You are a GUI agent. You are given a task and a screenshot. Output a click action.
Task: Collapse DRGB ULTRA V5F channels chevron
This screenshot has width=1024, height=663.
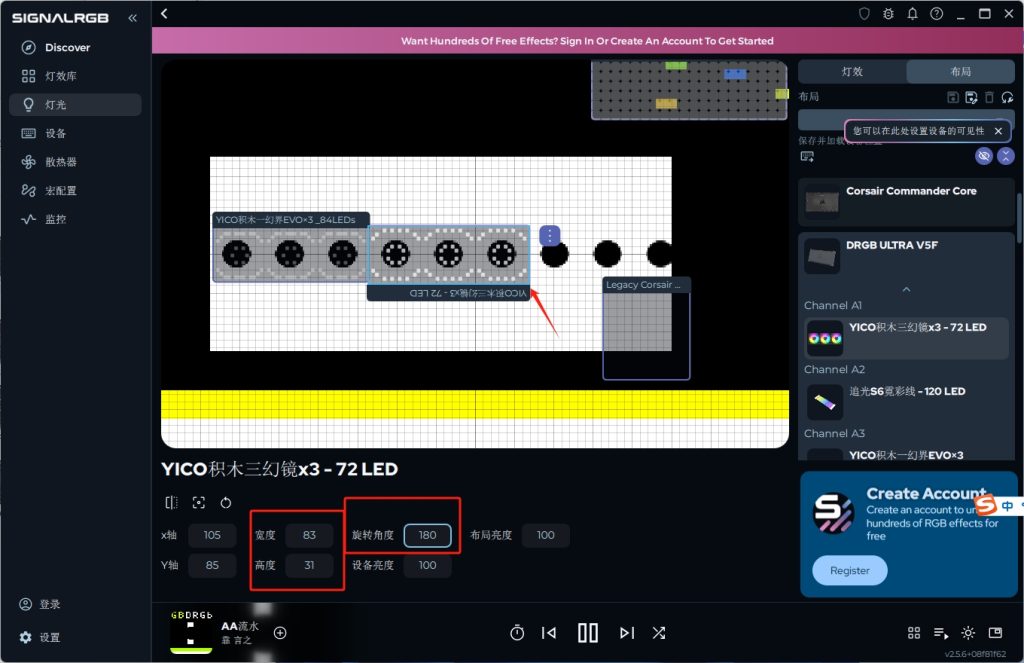pos(906,289)
